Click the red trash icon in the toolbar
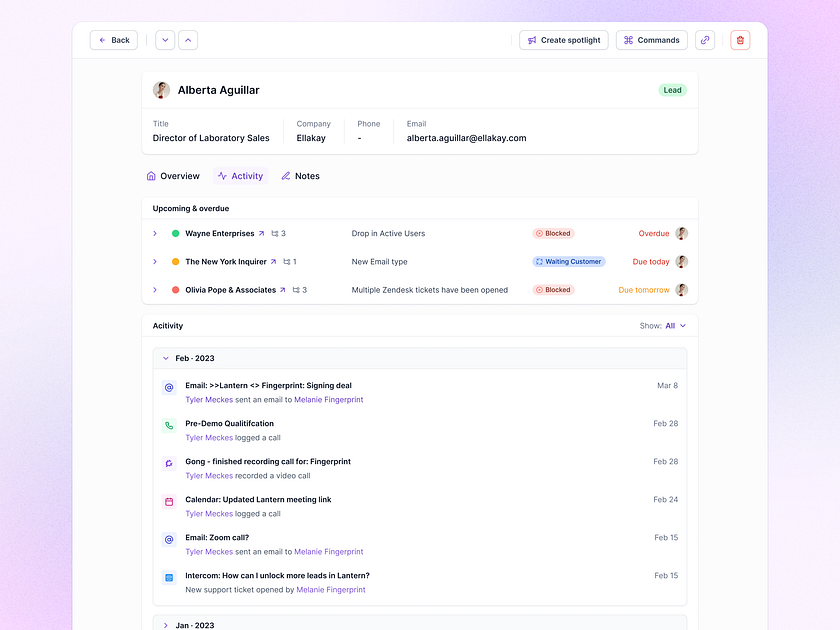The width and height of the screenshot is (840, 630). point(740,40)
